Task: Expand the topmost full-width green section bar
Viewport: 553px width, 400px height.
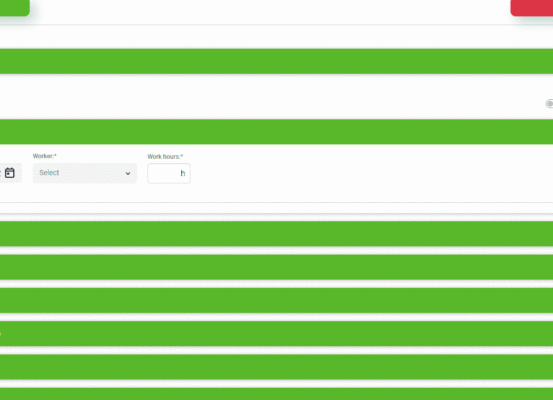Action: click(276, 61)
